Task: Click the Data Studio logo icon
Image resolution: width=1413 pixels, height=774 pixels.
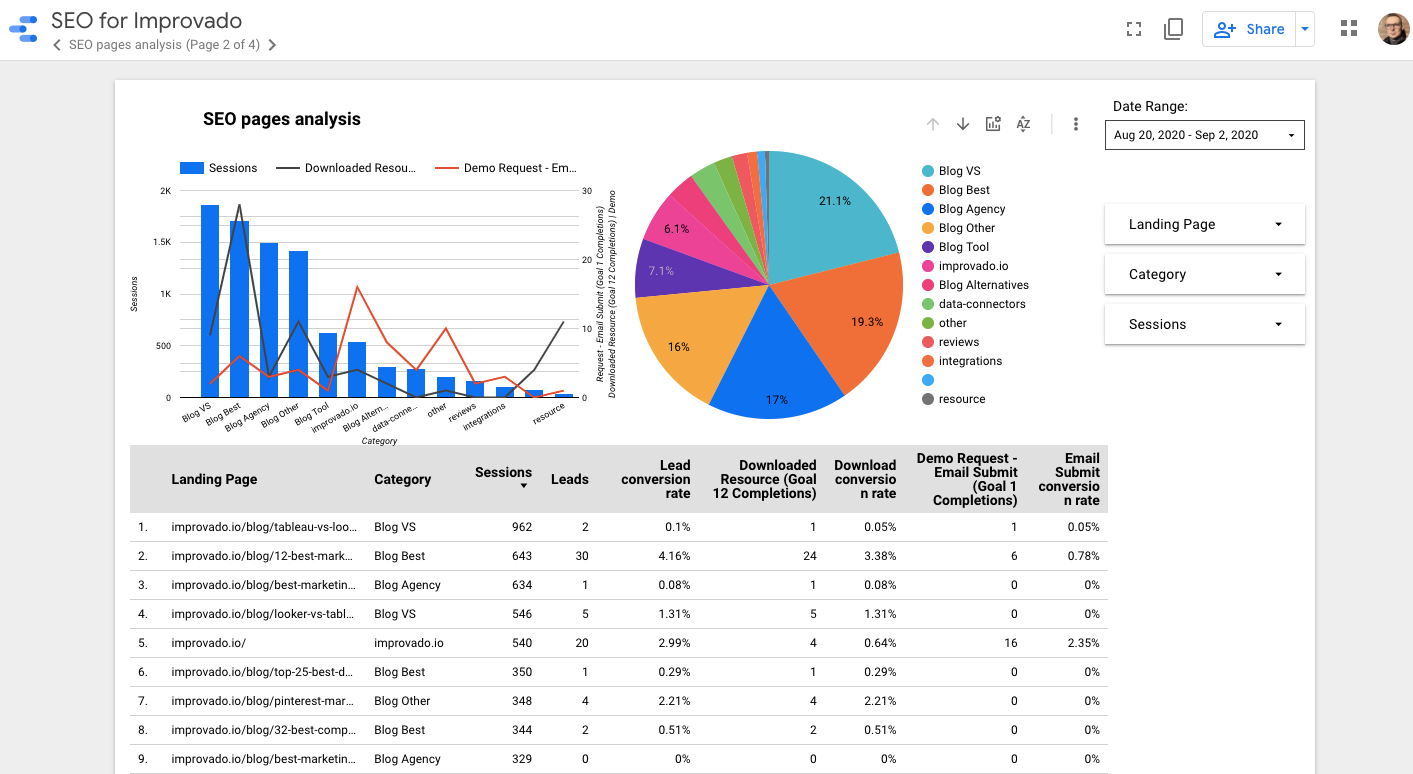Action: click(x=23, y=30)
